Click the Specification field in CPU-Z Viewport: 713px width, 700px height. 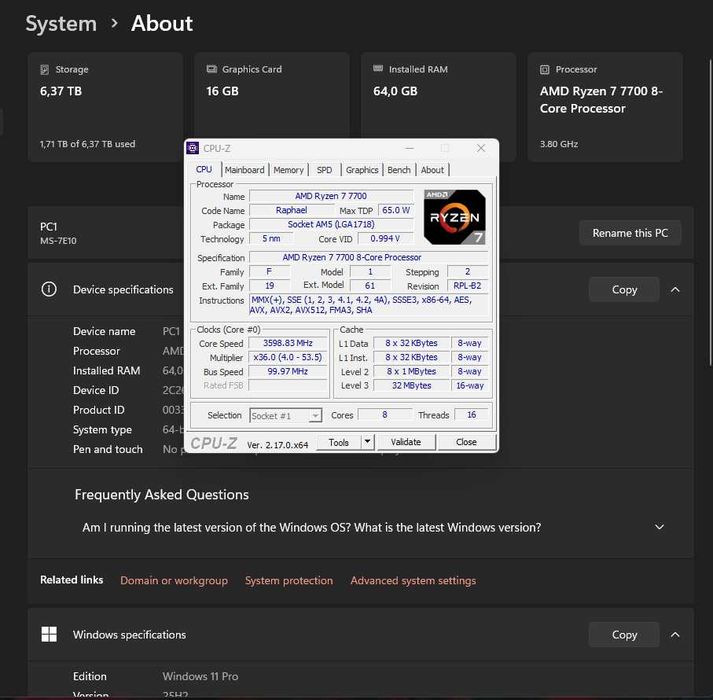click(368, 257)
